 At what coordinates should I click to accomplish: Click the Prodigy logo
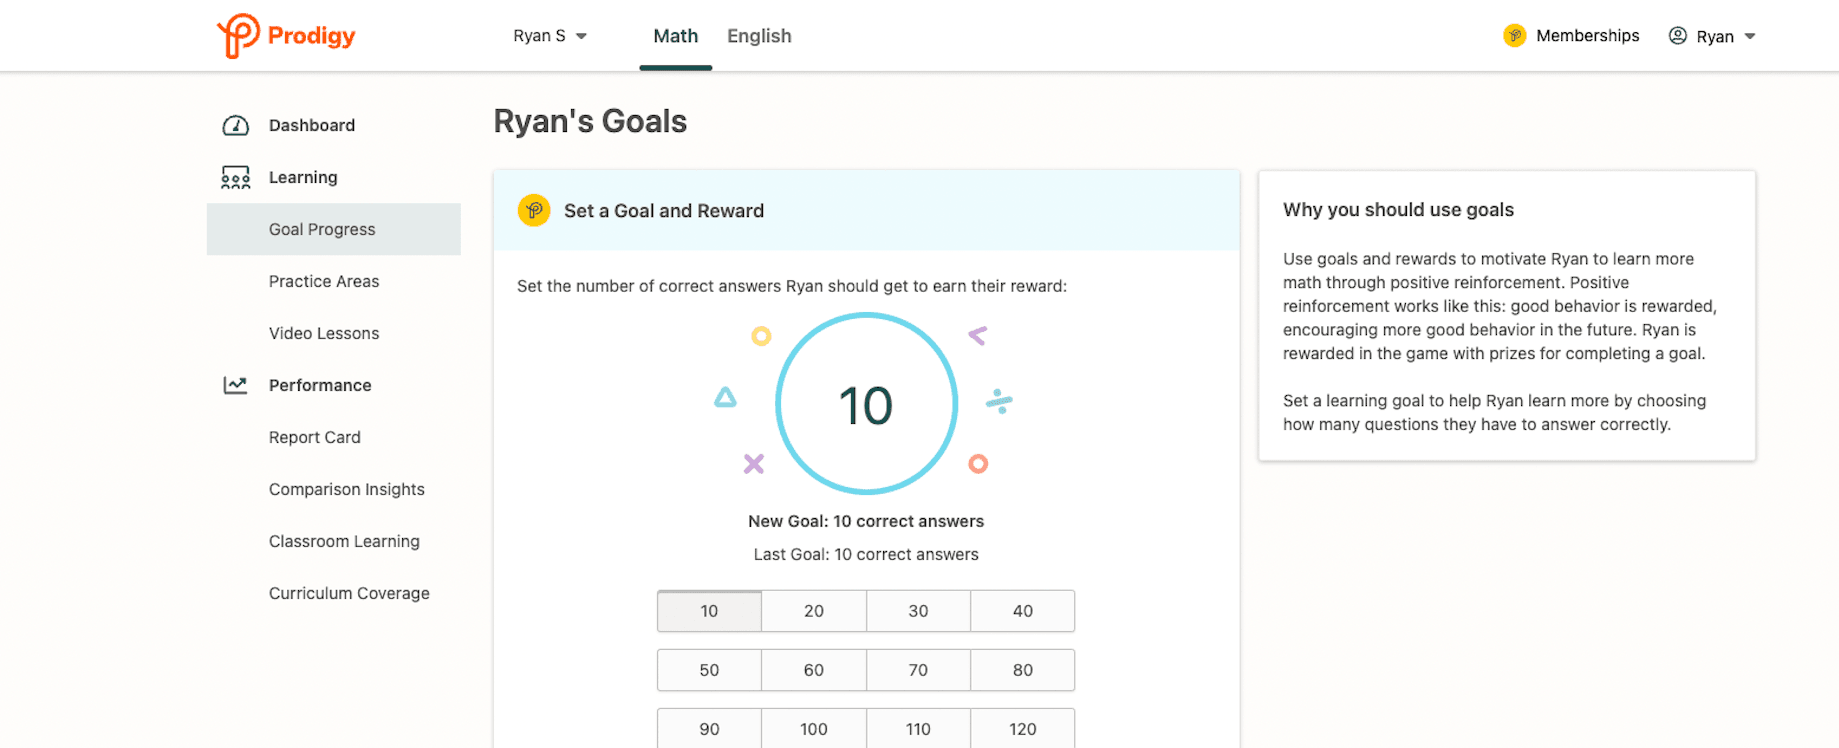pyautogui.click(x=286, y=35)
